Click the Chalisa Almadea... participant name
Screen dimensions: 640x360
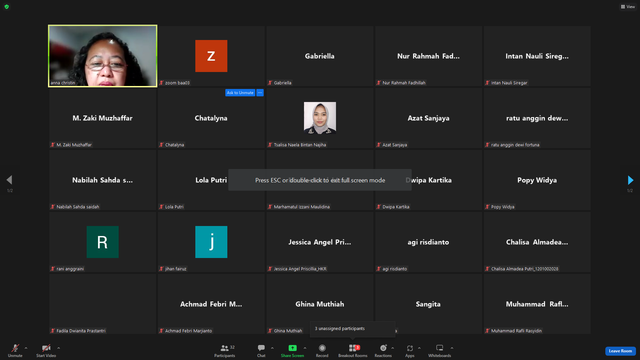pyautogui.click(x=537, y=242)
